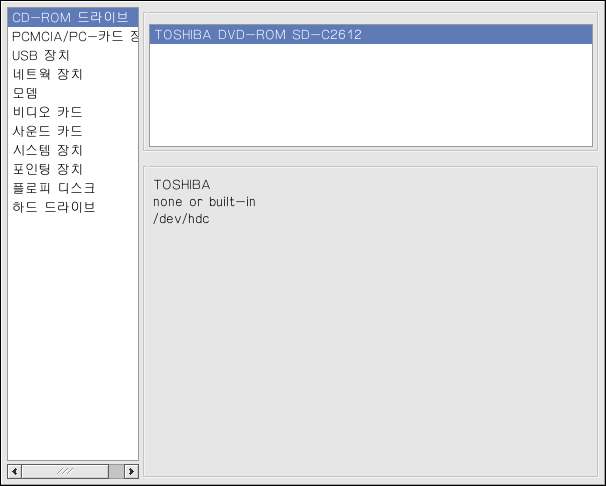Viewport: 606px width, 486px height.
Task: Choose 네트웍 장치 from the list
Action: (47, 74)
